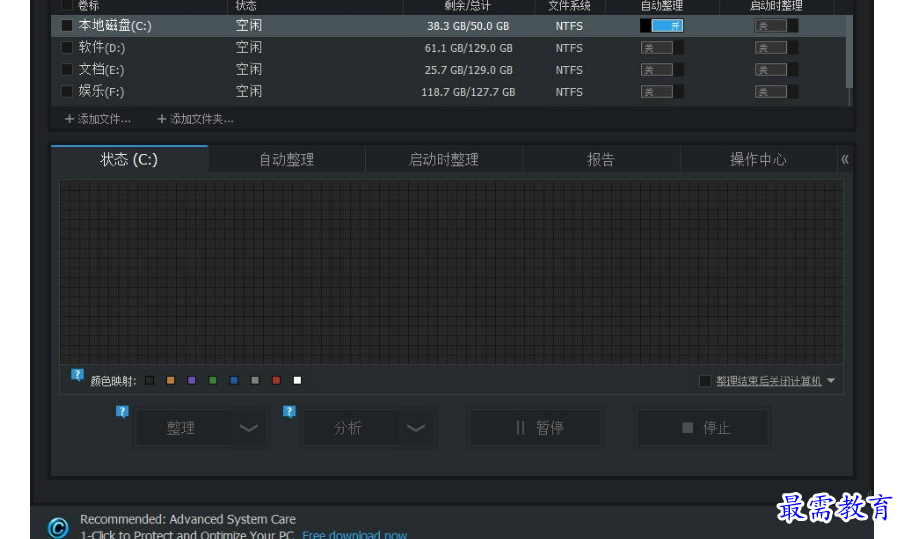This screenshot has width=901, height=539.
Task: Enable the 整理结束后关闭计算机 checkbox
Action: (704, 381)
